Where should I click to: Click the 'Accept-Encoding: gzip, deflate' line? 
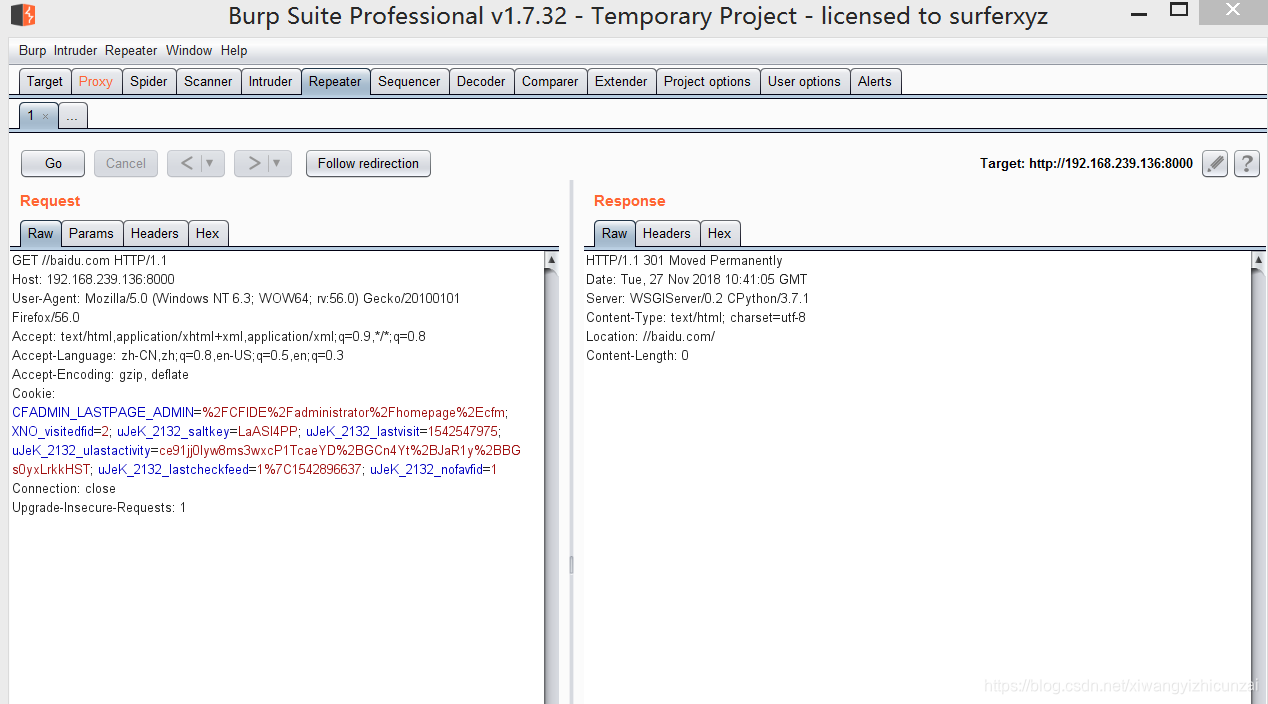(x=100, y=374)
